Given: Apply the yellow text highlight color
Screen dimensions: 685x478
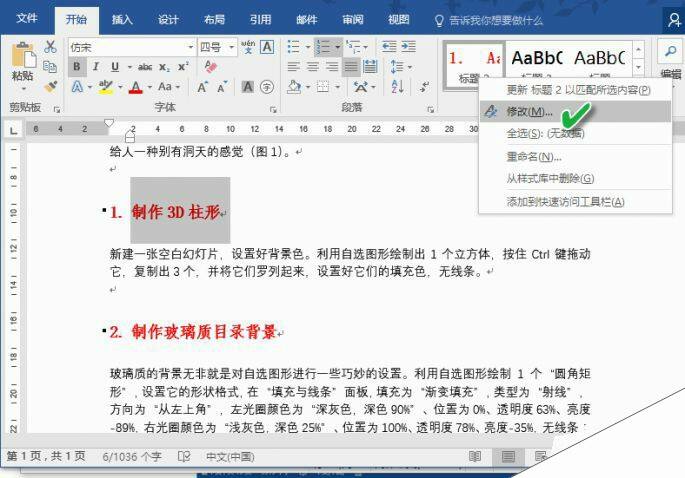Looking at the screenshot, I should pos(105,87).
